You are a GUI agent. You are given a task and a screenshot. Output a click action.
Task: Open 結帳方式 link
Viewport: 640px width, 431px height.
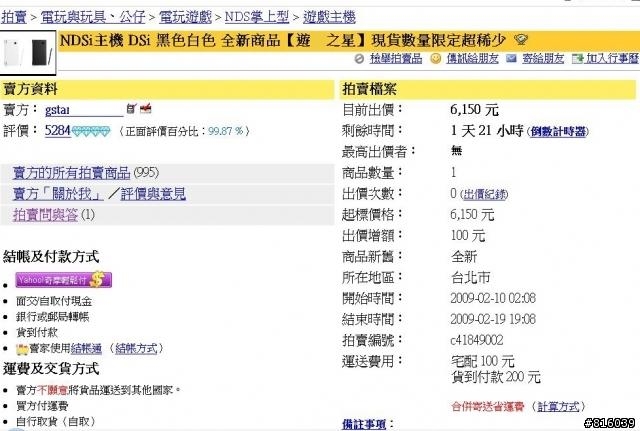(x=136, y=349)
